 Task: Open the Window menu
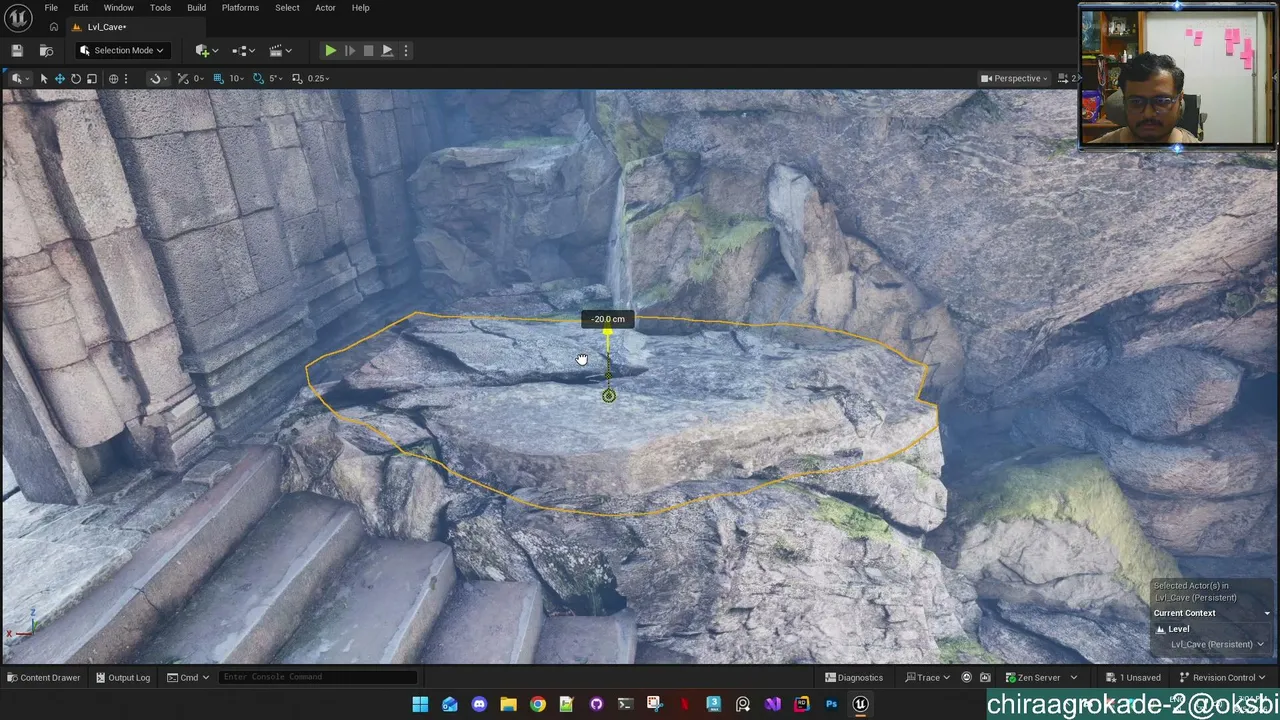coord(118,8)
